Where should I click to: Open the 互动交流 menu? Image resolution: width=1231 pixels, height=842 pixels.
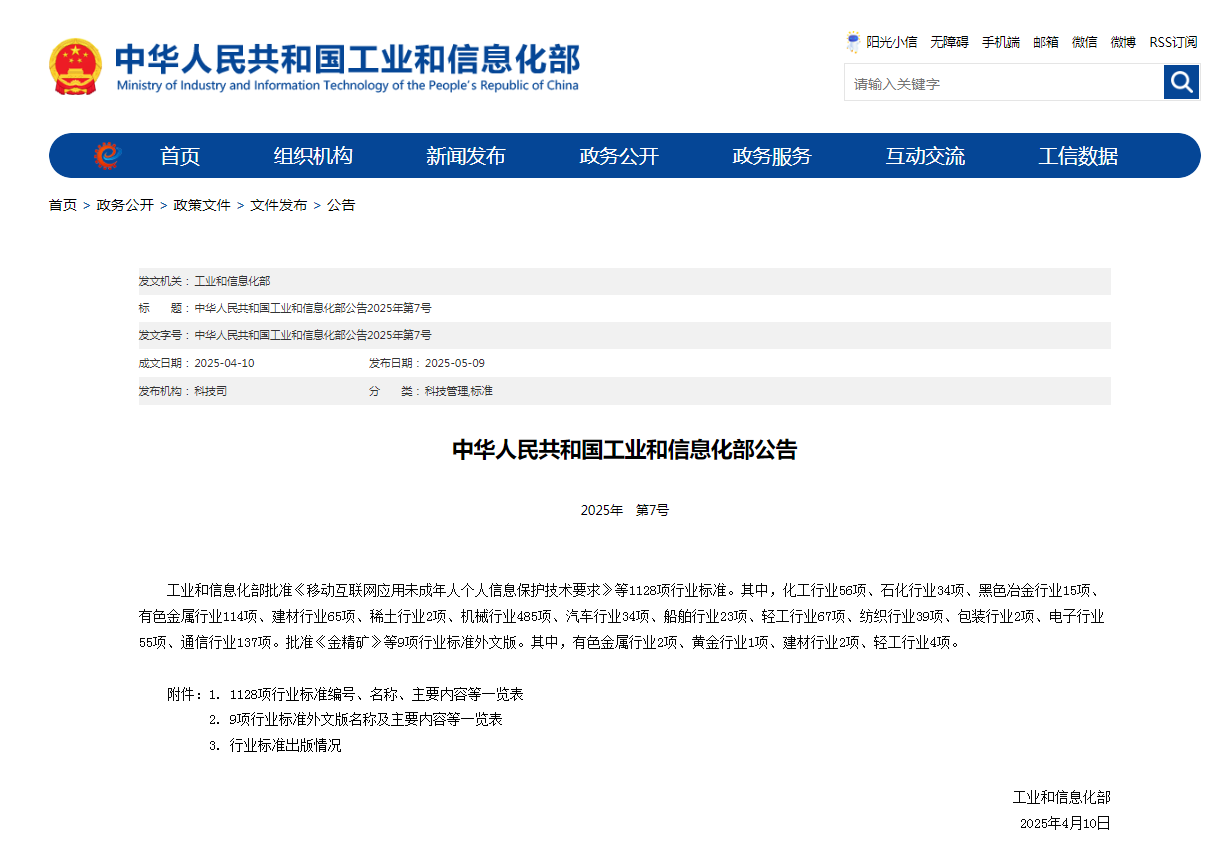[x=925, y=156]
